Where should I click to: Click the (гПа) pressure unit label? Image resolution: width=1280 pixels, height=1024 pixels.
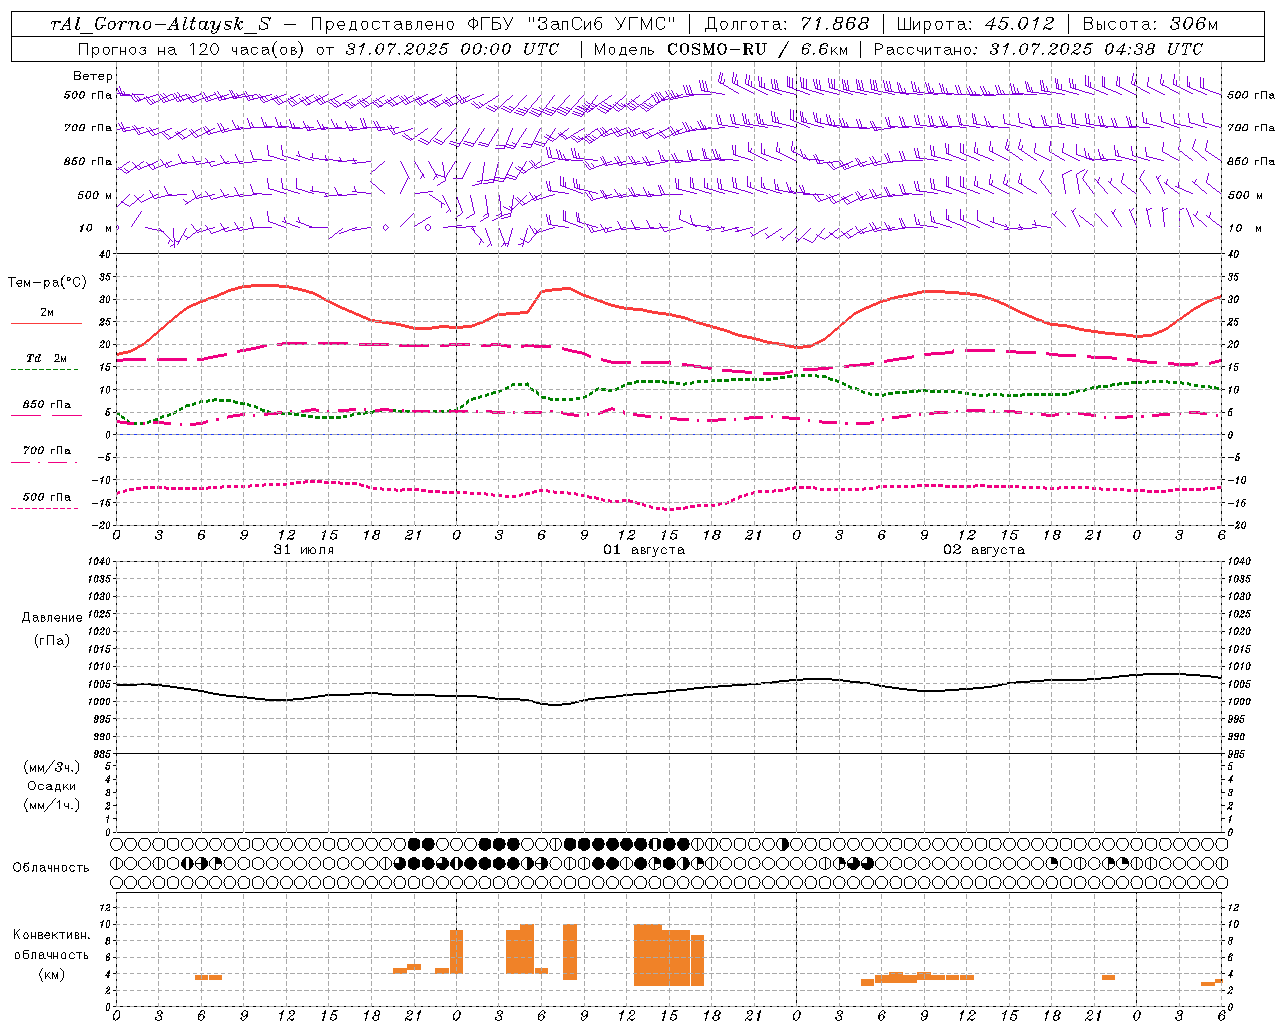(x=52, y=640)
